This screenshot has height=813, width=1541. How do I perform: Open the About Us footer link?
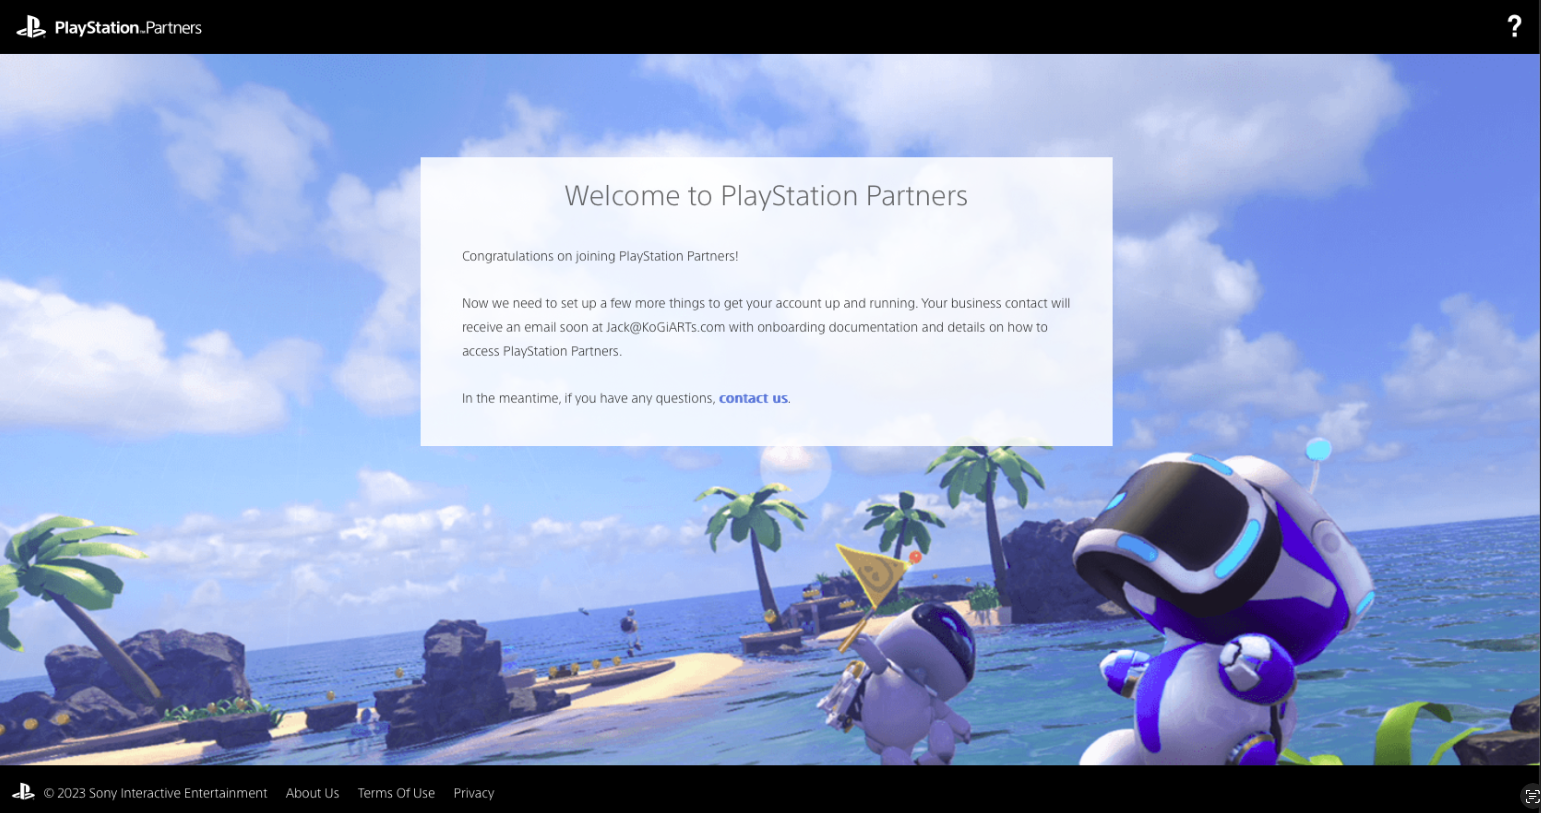[312, 793]
